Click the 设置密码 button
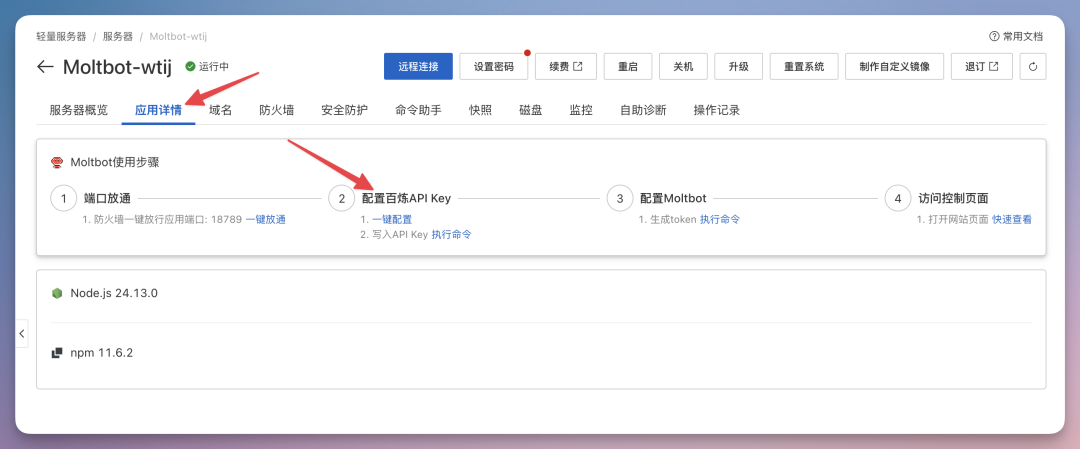1080x449 pixels. click(x=494, y=67)
